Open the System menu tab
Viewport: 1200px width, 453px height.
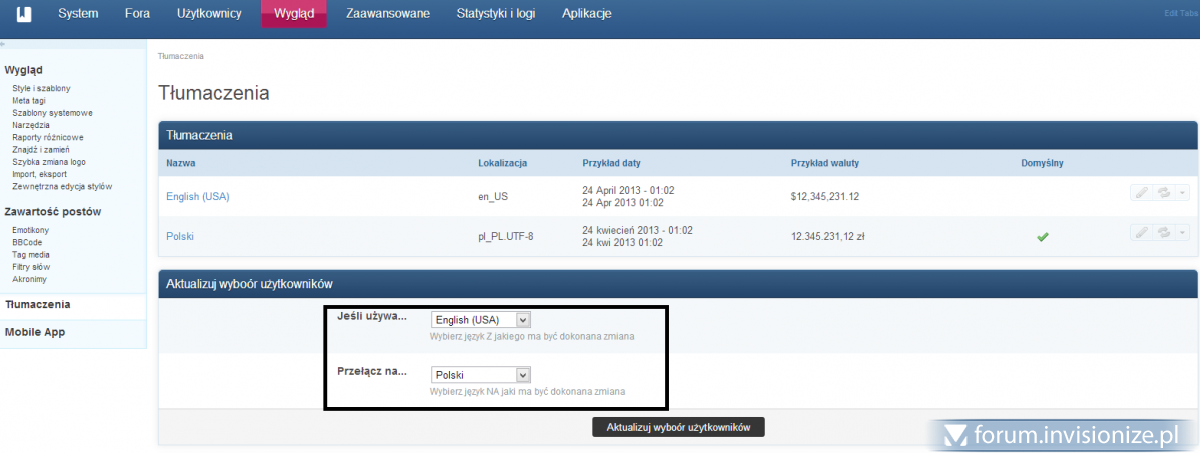[78, 14]
